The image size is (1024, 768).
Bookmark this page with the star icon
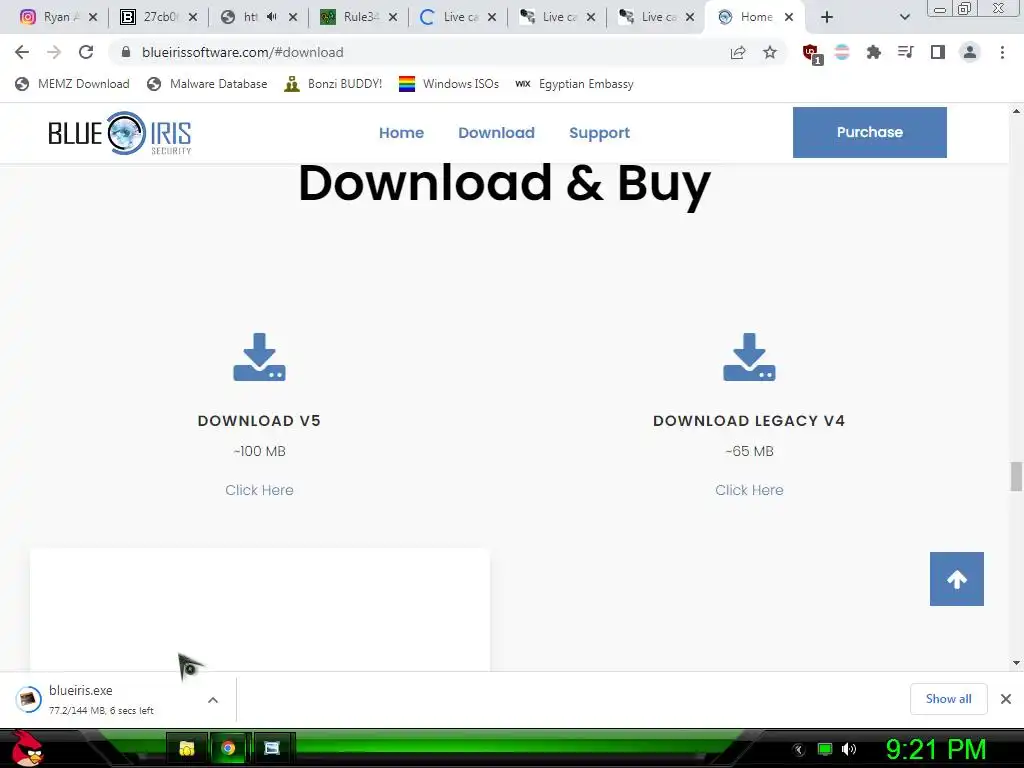point(770,52)
